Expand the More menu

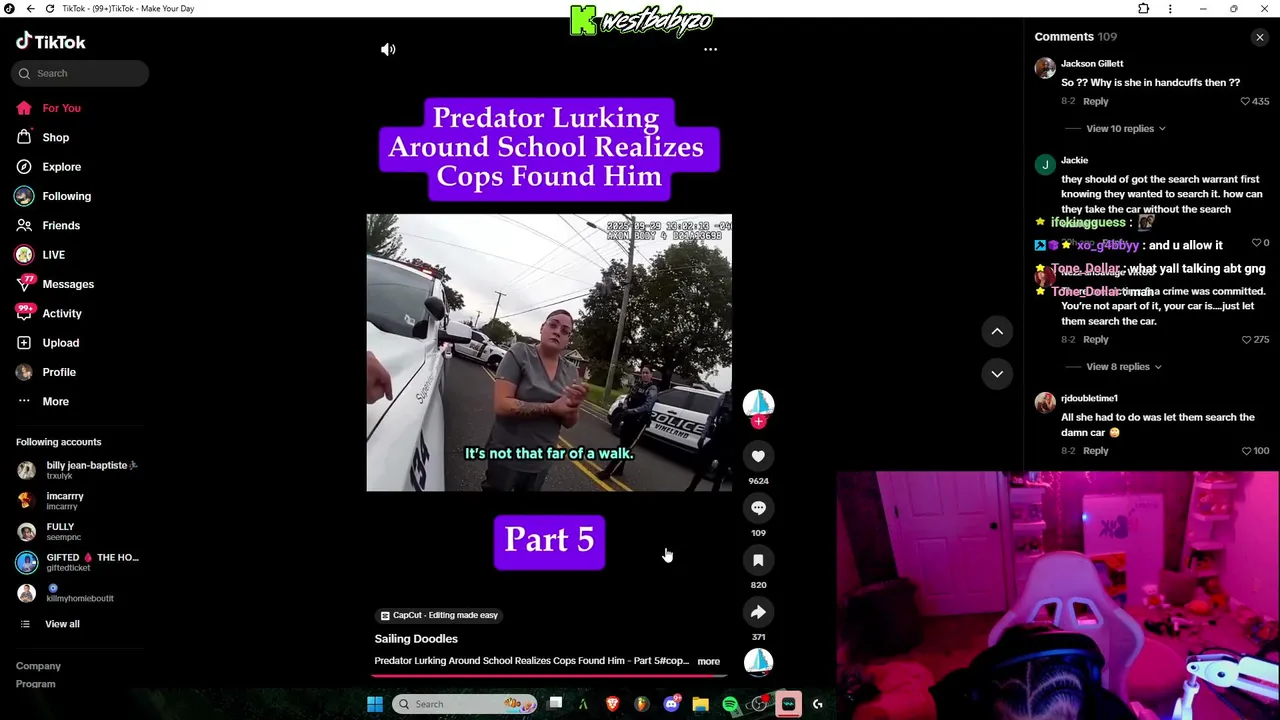(x=42, y=401)
